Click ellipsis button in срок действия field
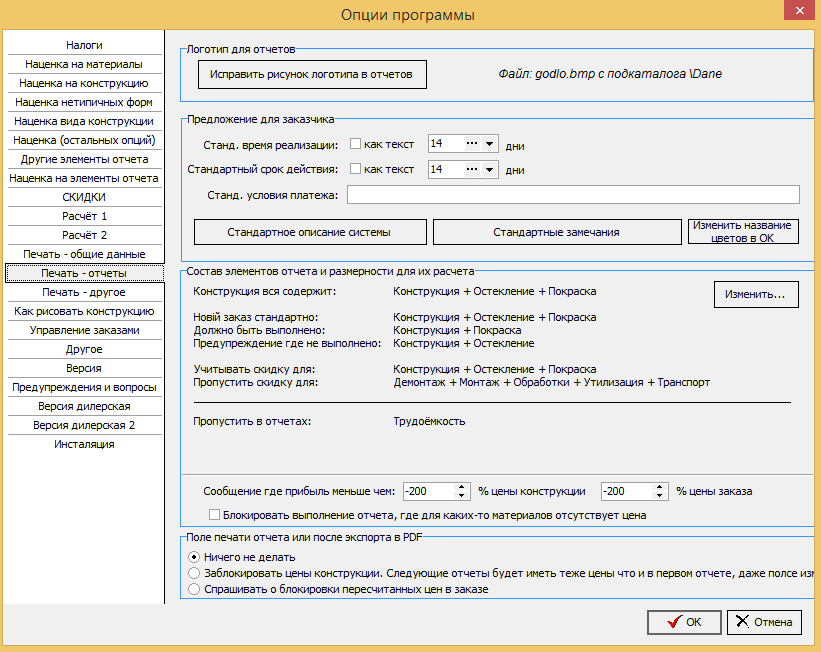This screenshot has width=821, height=652. [x=472, y=169]
